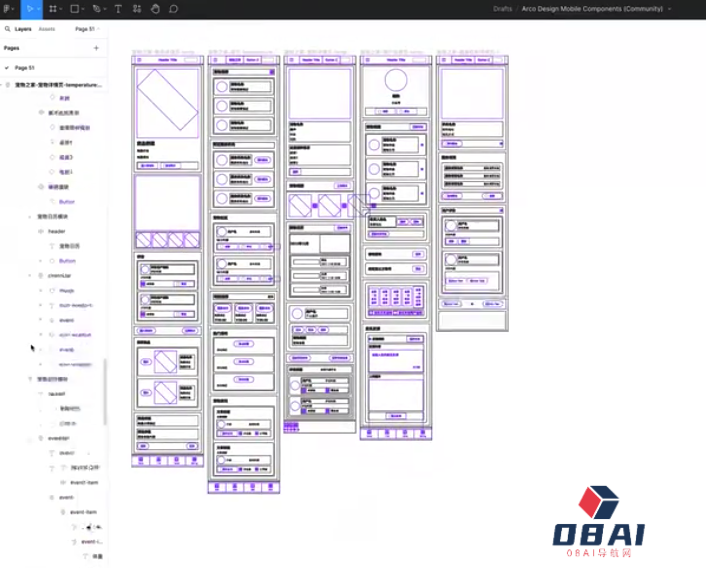The height and width of the screenshot is (568, 706).
Task: Open the Rectangle shape tools dropdown arrow
Action: (x=85, y=8)
